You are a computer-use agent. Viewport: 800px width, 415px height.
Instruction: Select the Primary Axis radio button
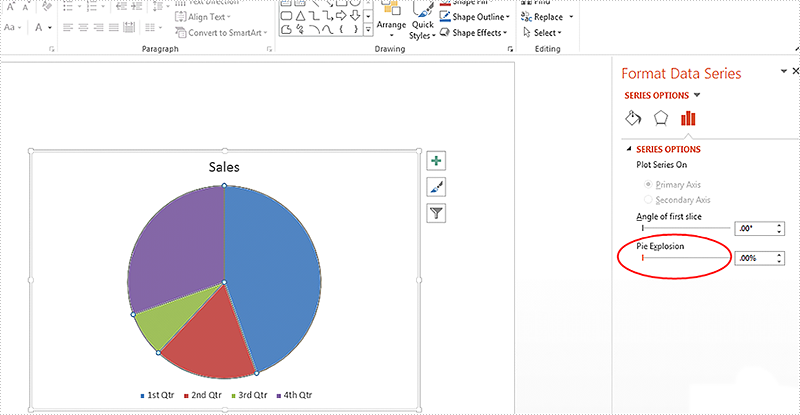click(x=648, y=184)
